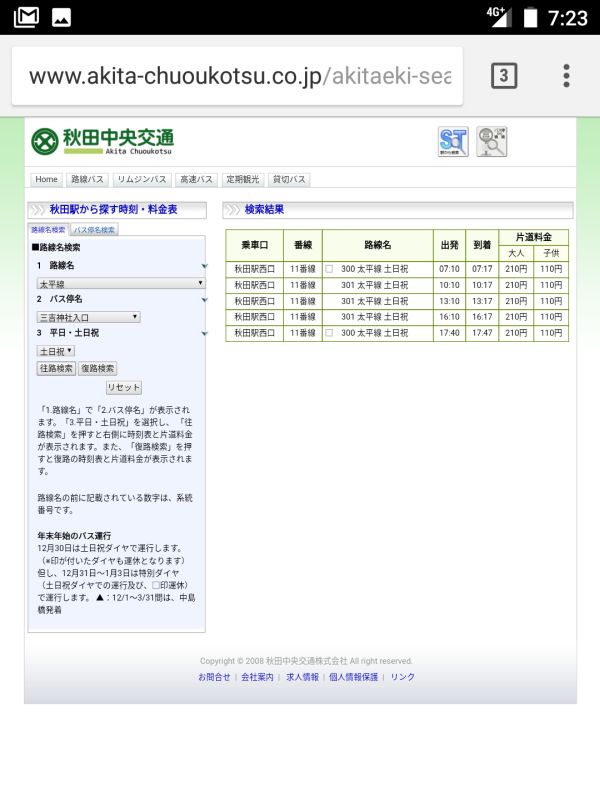Image resolution: width=600 pixels, height=800 pixels.
Task: Click the 路線名 column header
Action: (x=378, y=245)
